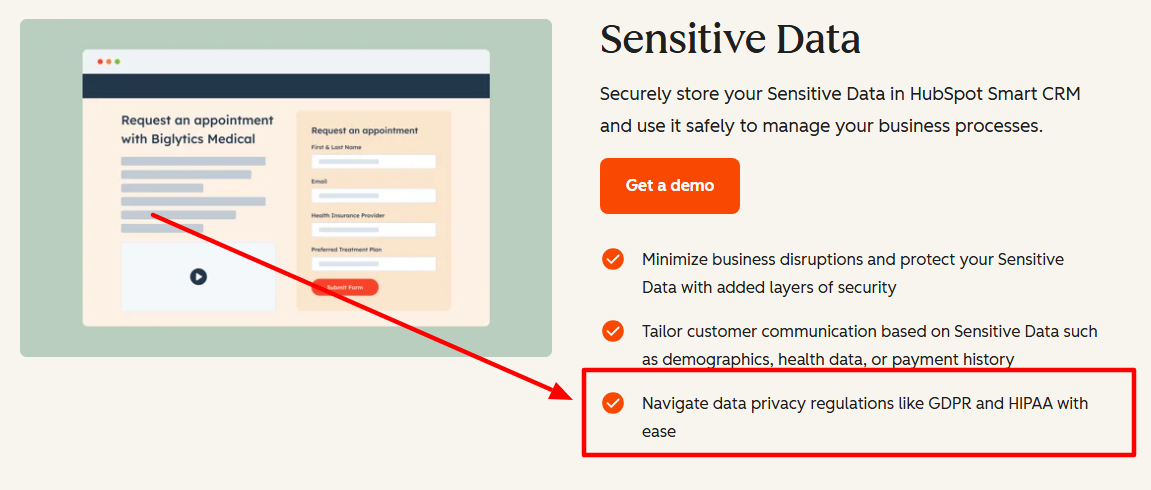This screenshot has width=1151, height=490.
Task: Click the "Get a demo" button
Action: point(670,186)
